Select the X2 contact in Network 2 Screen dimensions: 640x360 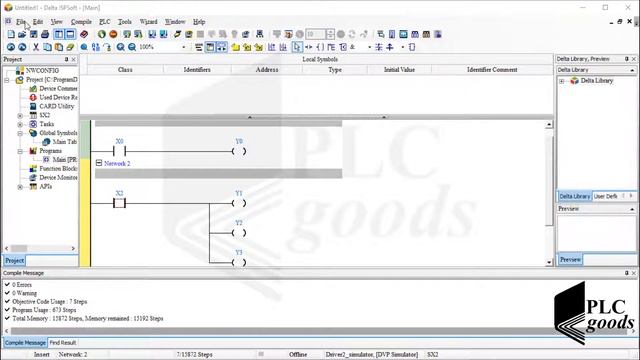119,202
